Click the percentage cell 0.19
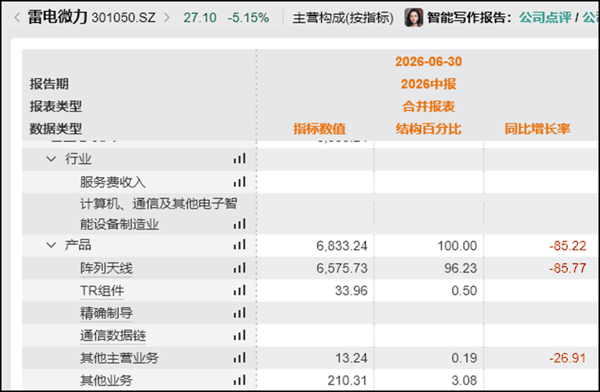The width and height of the screenshot is (600, 392). pos(464,358)
